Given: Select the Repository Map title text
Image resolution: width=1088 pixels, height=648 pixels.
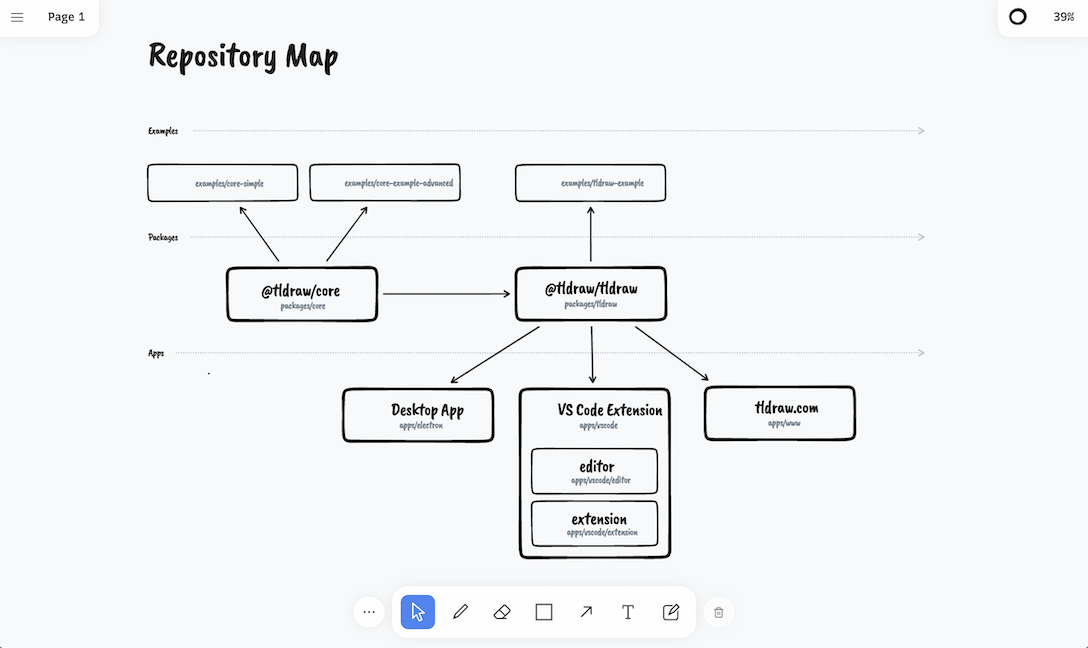Looking at the screenshot, I should coord(243,56).
